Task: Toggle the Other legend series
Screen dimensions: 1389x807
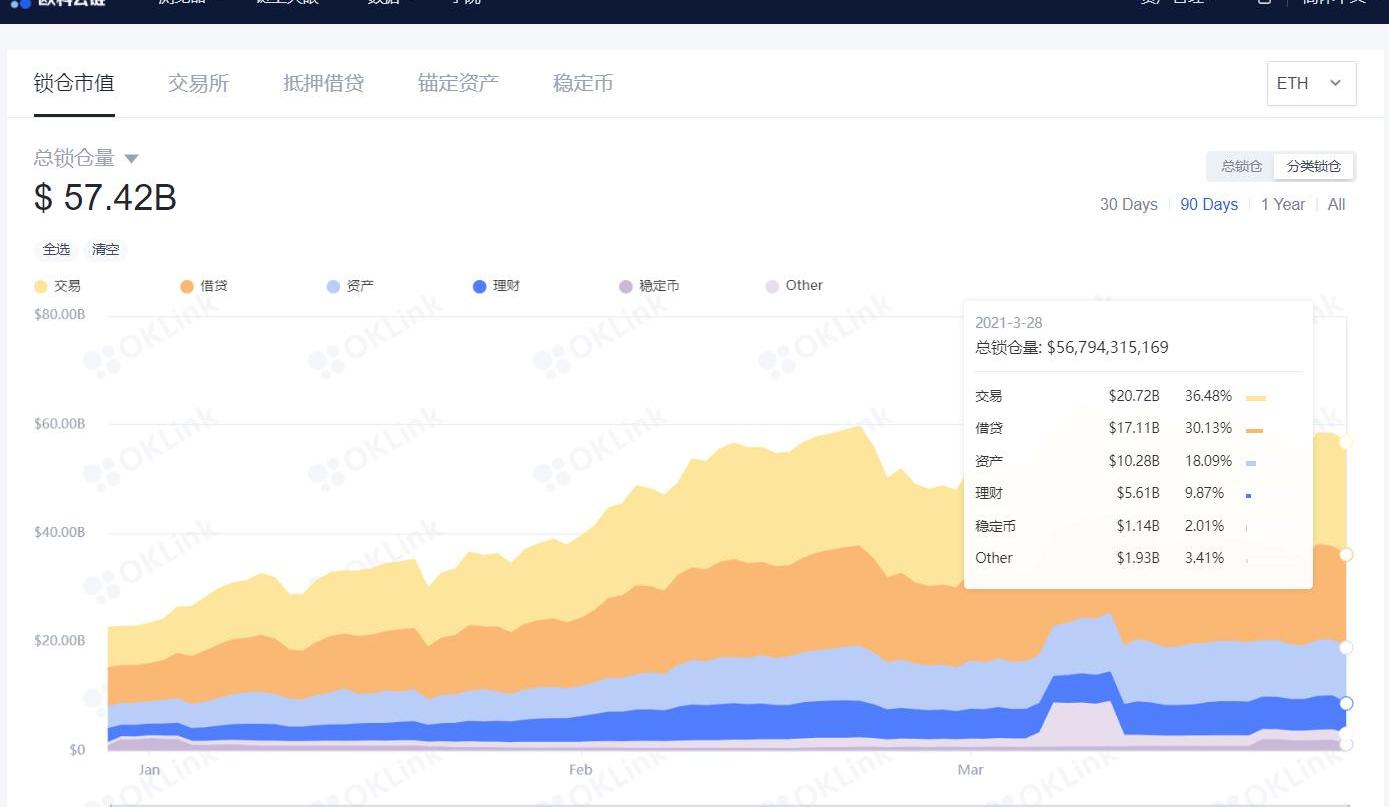Action: [x=794, y=286]
